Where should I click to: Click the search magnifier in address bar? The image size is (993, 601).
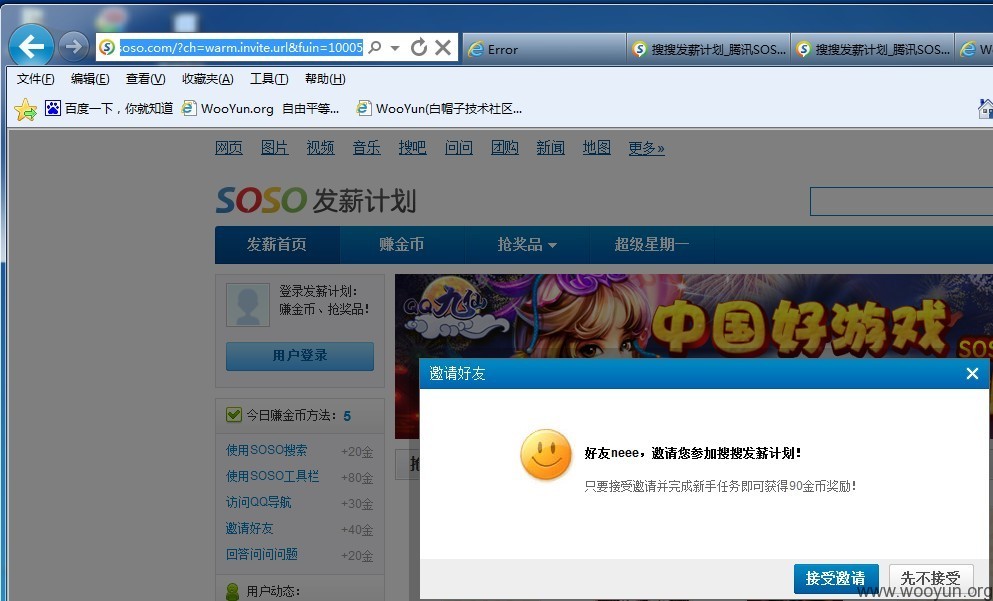[x=375, y=47]
